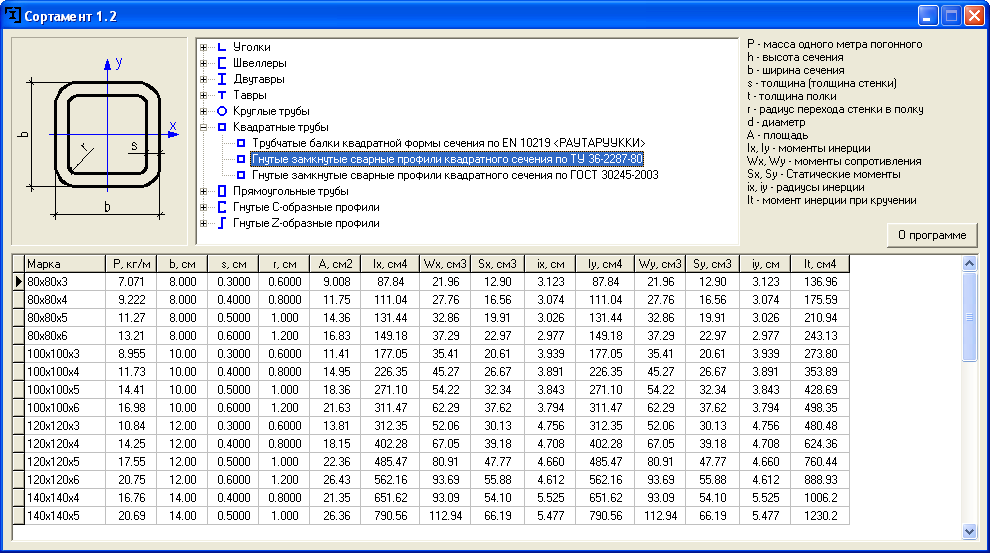The height and width of the screenshot is (553, 990).
Task: Click the square icon of ГОСТ 30245-2003 item
Action: click(x=241, y=175)
